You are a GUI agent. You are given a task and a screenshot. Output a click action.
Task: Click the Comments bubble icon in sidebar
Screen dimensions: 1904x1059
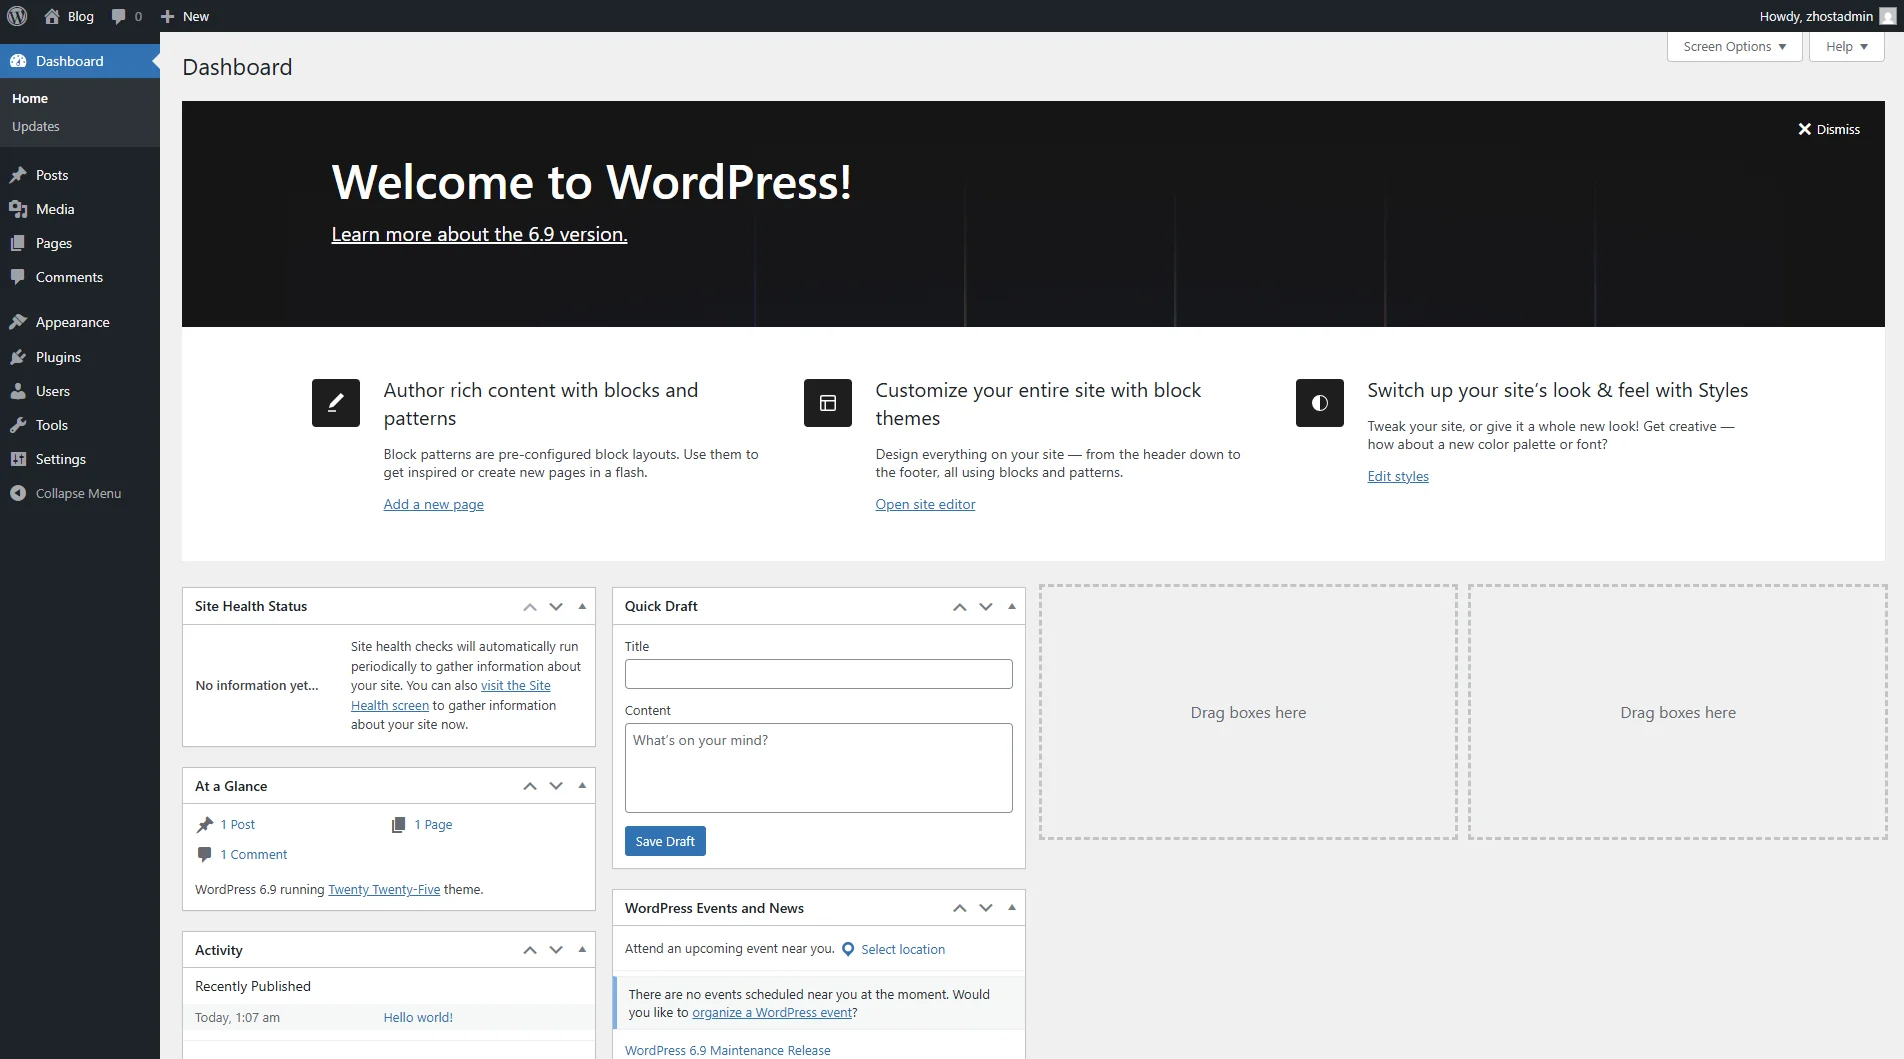coord(18,277)
